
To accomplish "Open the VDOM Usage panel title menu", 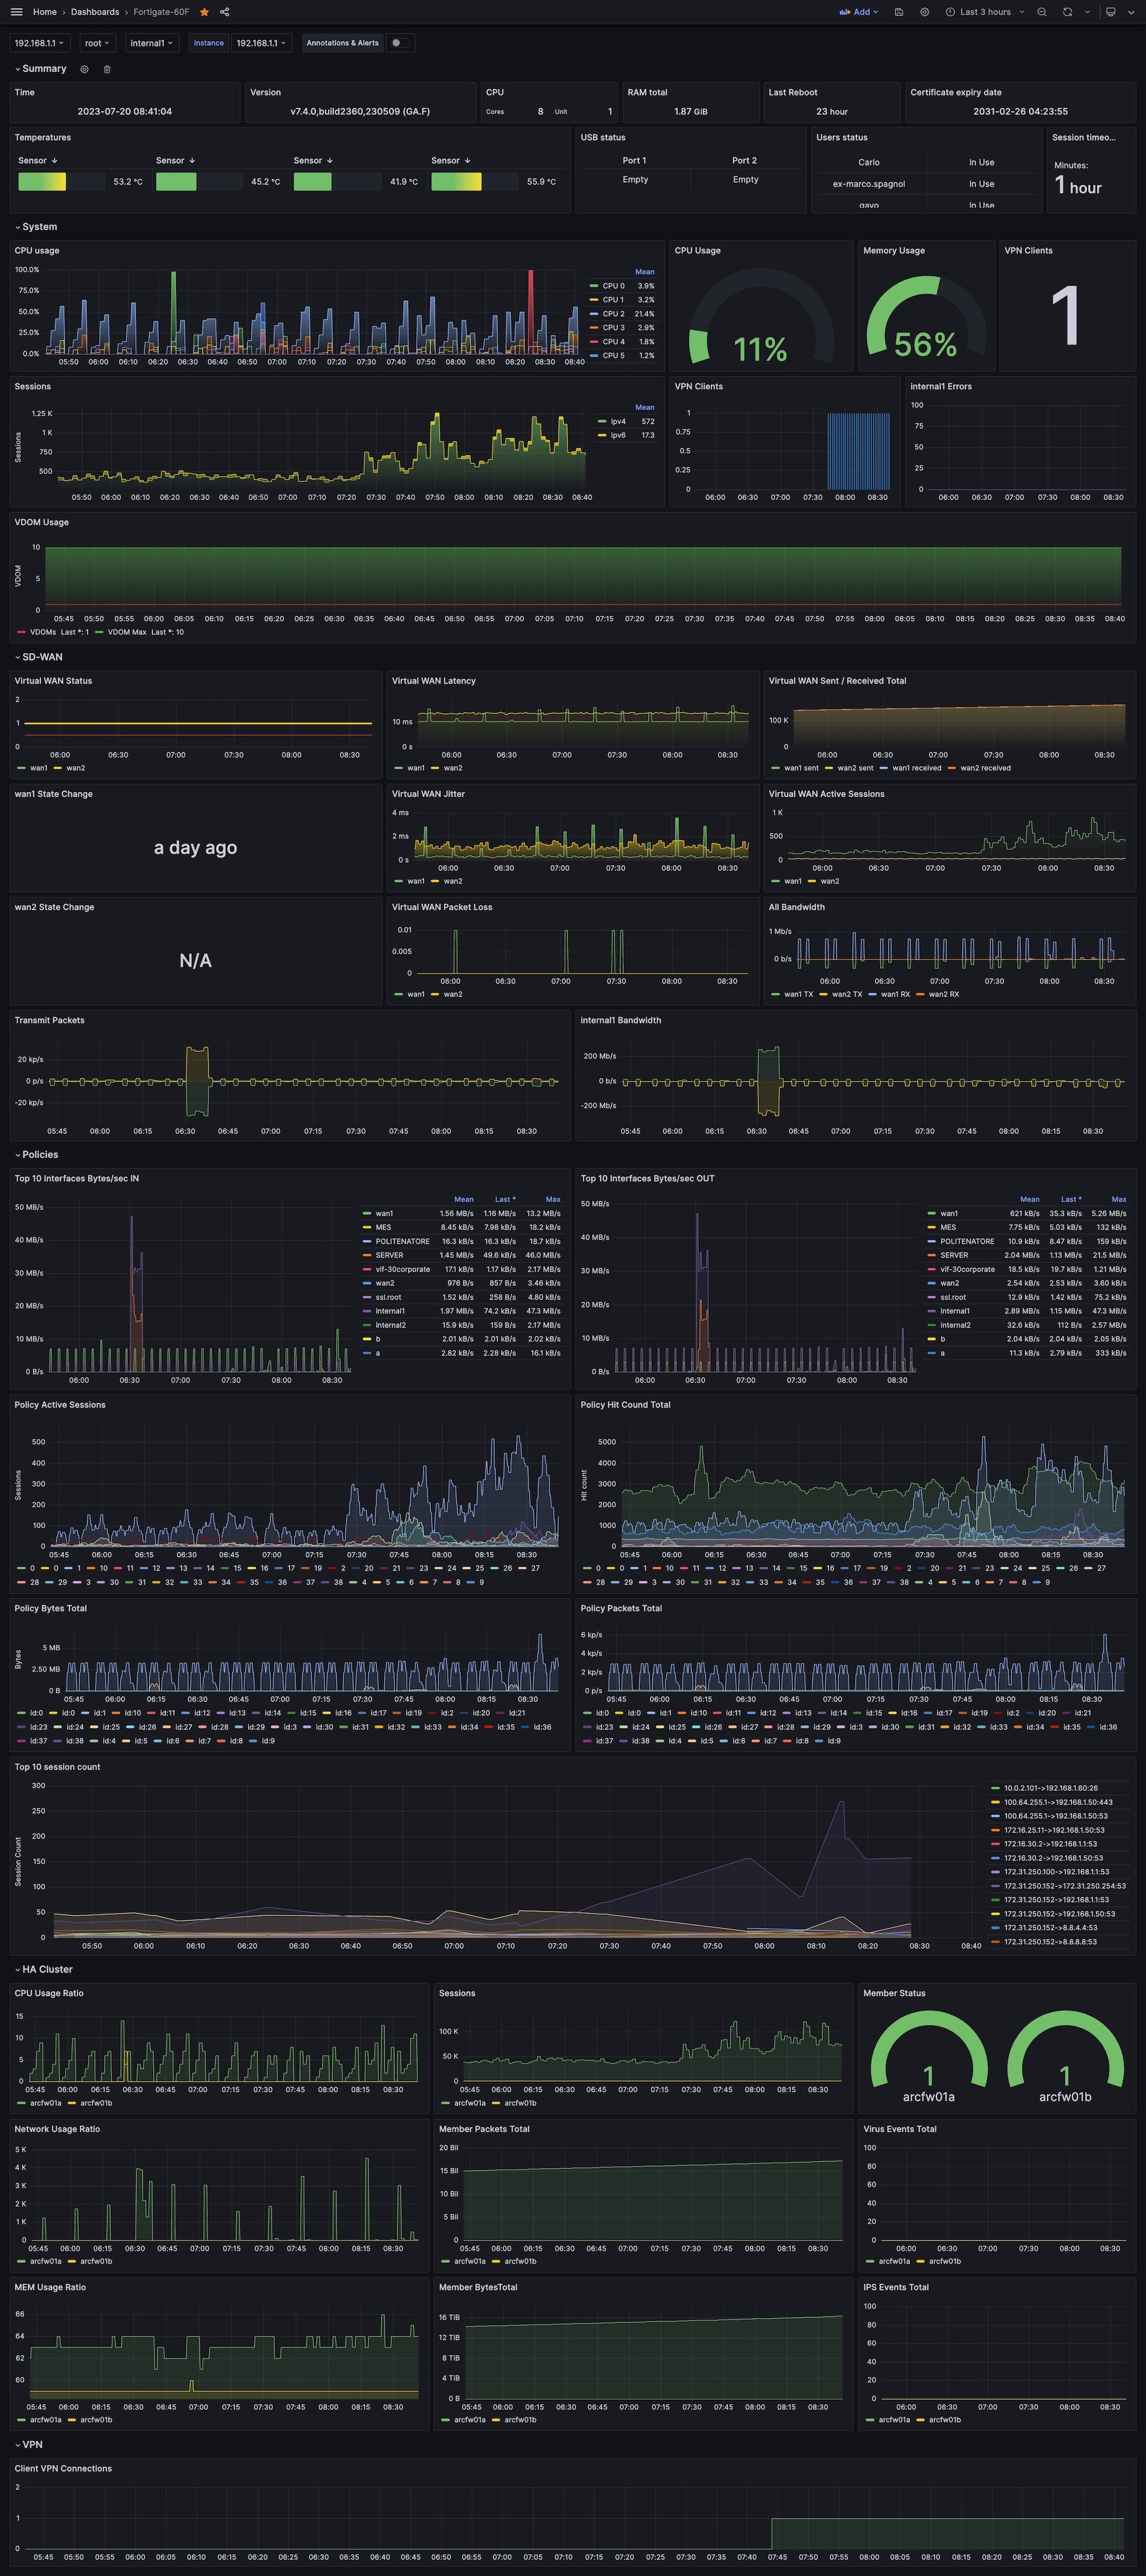I will coord(41,522).
